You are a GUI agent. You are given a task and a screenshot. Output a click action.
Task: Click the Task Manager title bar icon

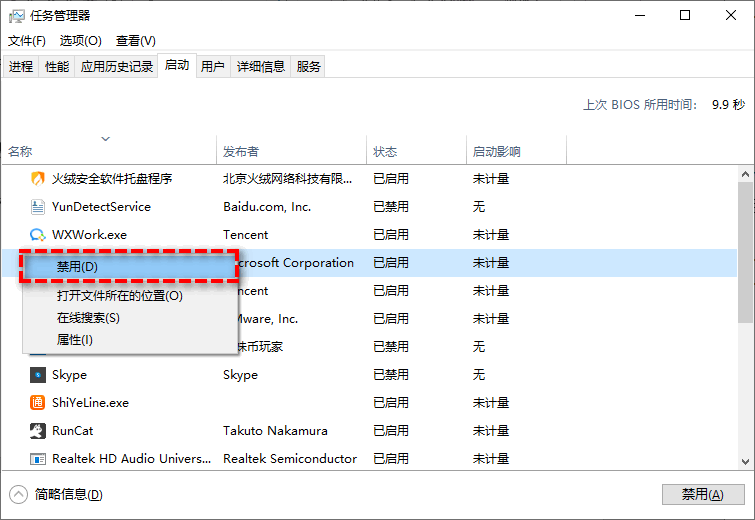pos(16,16)
